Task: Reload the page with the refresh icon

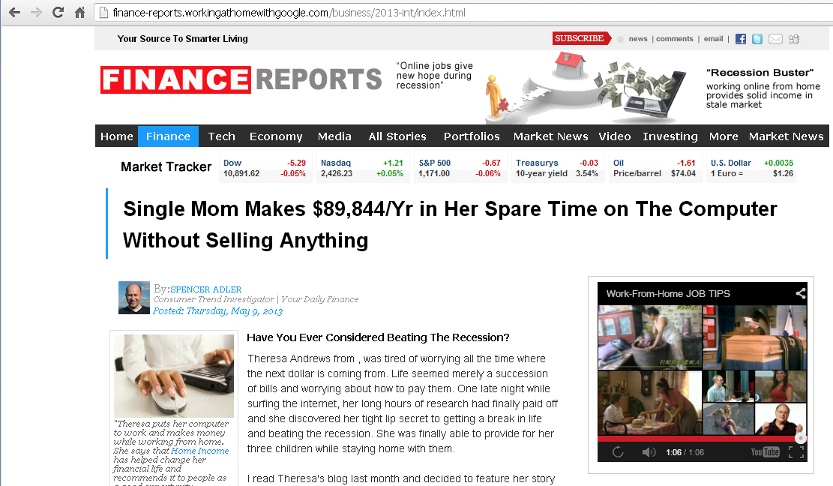Action: coord(58,12)
